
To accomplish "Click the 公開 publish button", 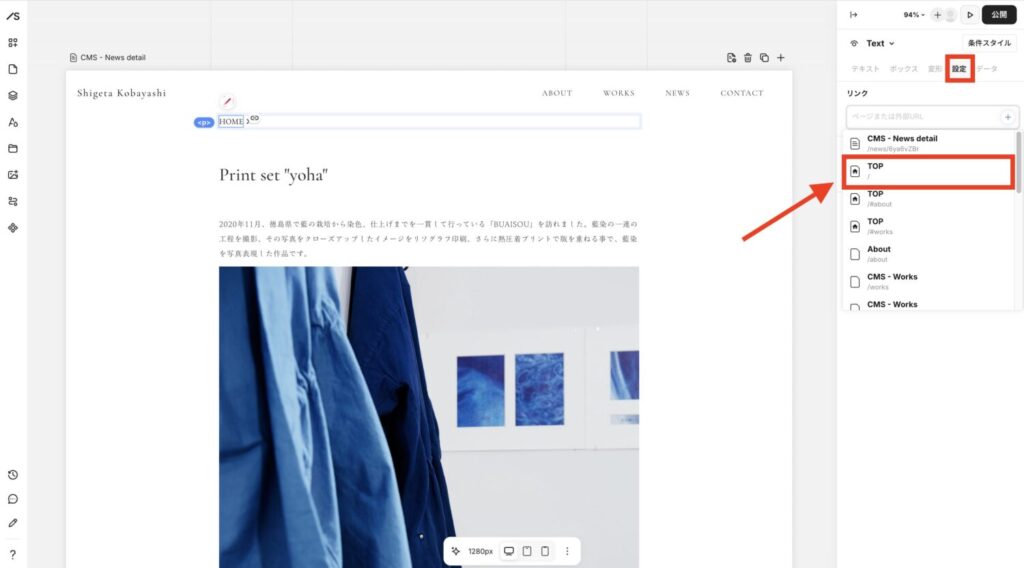I will click(999, 15).
